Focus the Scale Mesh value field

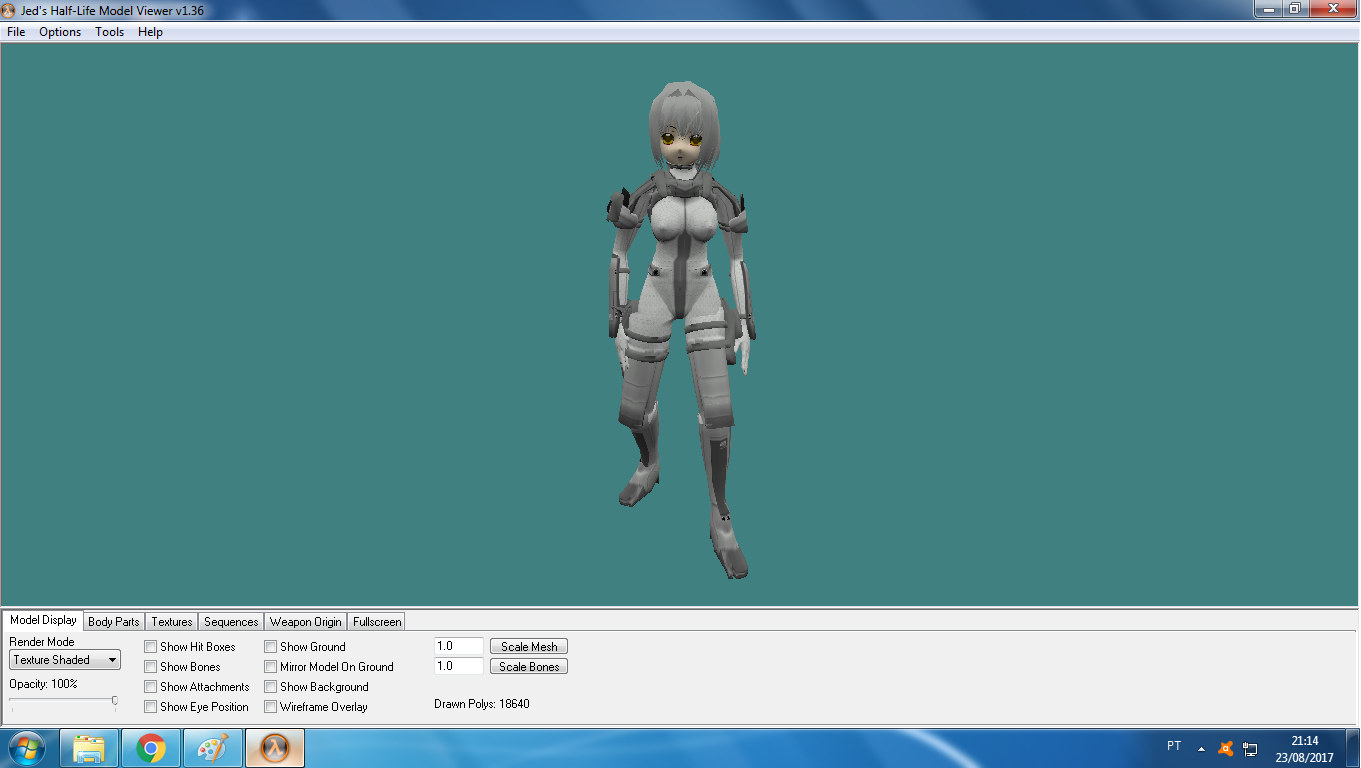459,647
